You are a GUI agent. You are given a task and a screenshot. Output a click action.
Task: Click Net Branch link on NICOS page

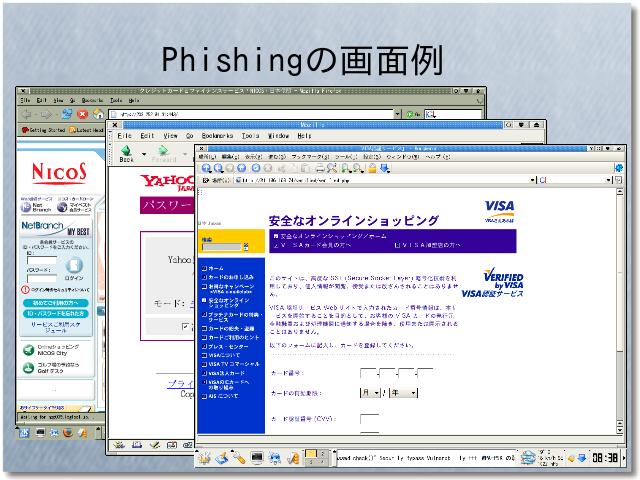coord(37,207)
